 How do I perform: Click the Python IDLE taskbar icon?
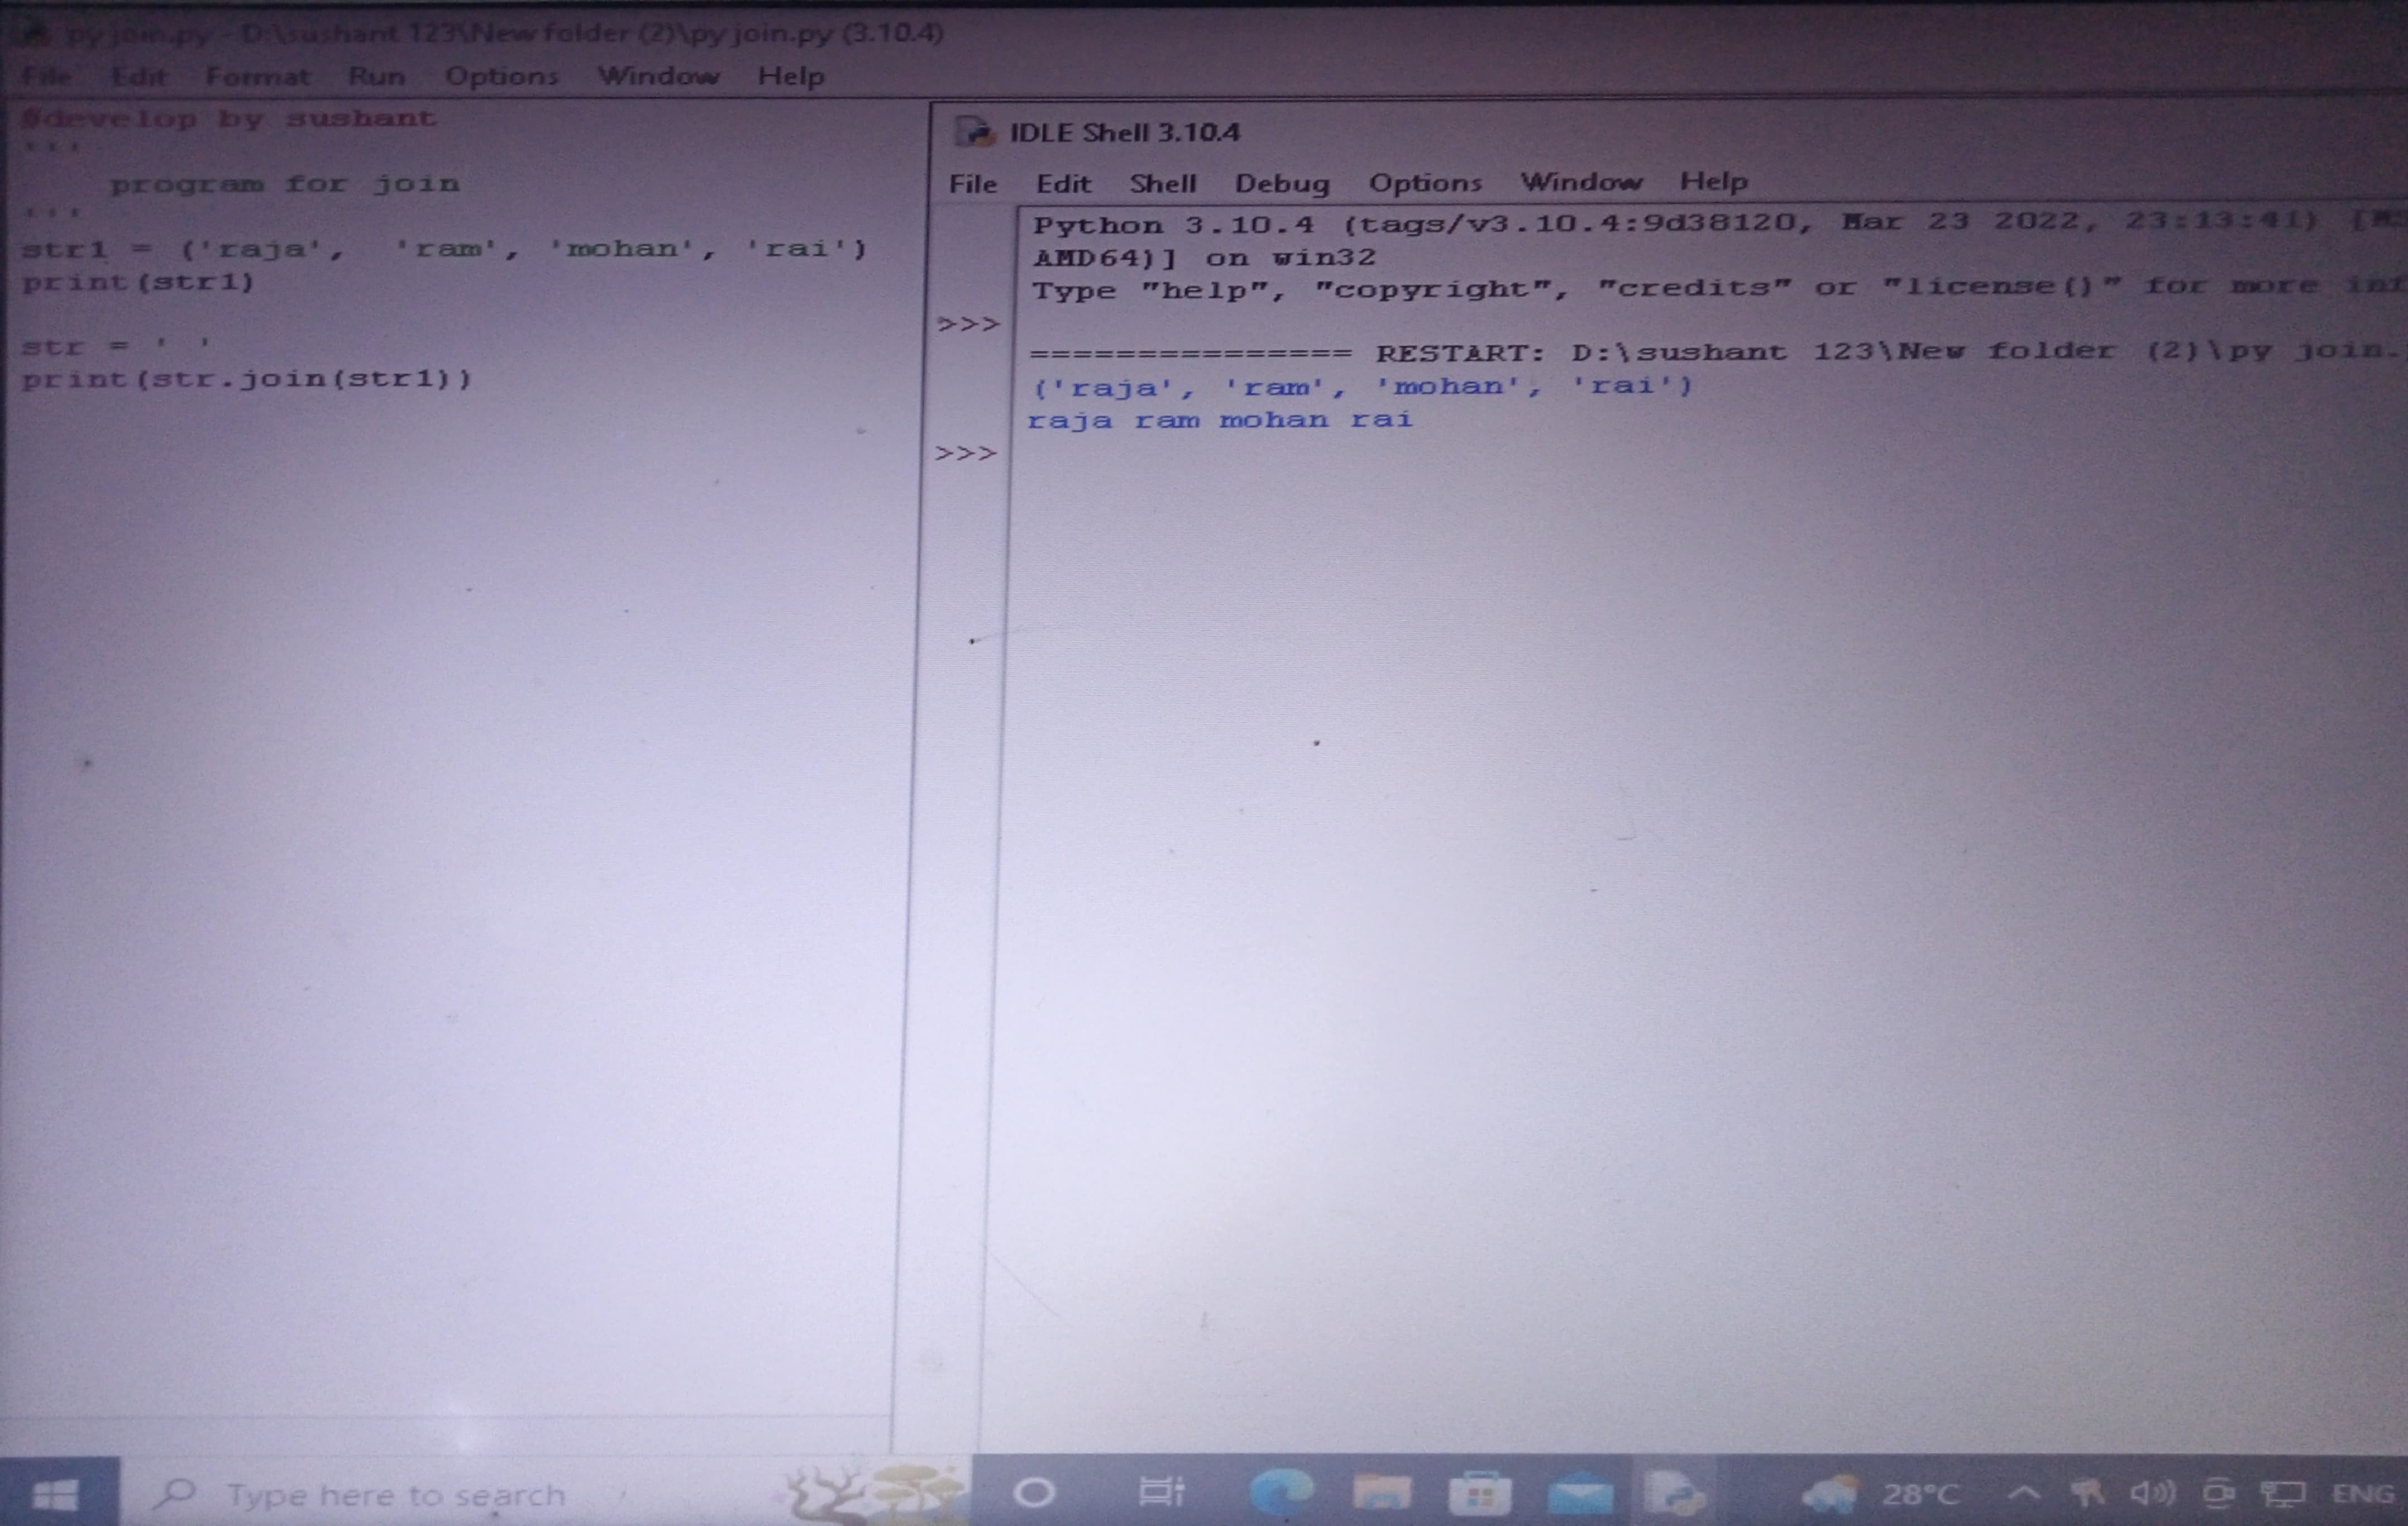(x=1675, y=1493)
